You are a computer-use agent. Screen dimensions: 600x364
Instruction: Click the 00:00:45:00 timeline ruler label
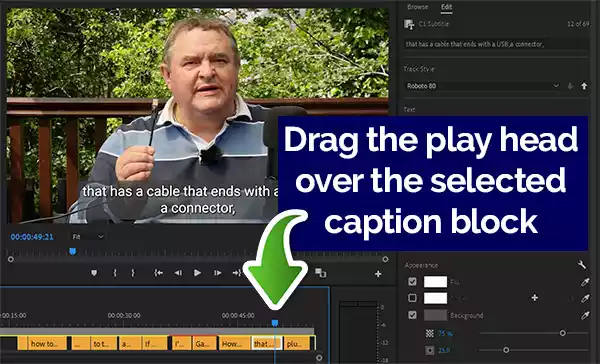pyautogui.click(x=238, y=316)
